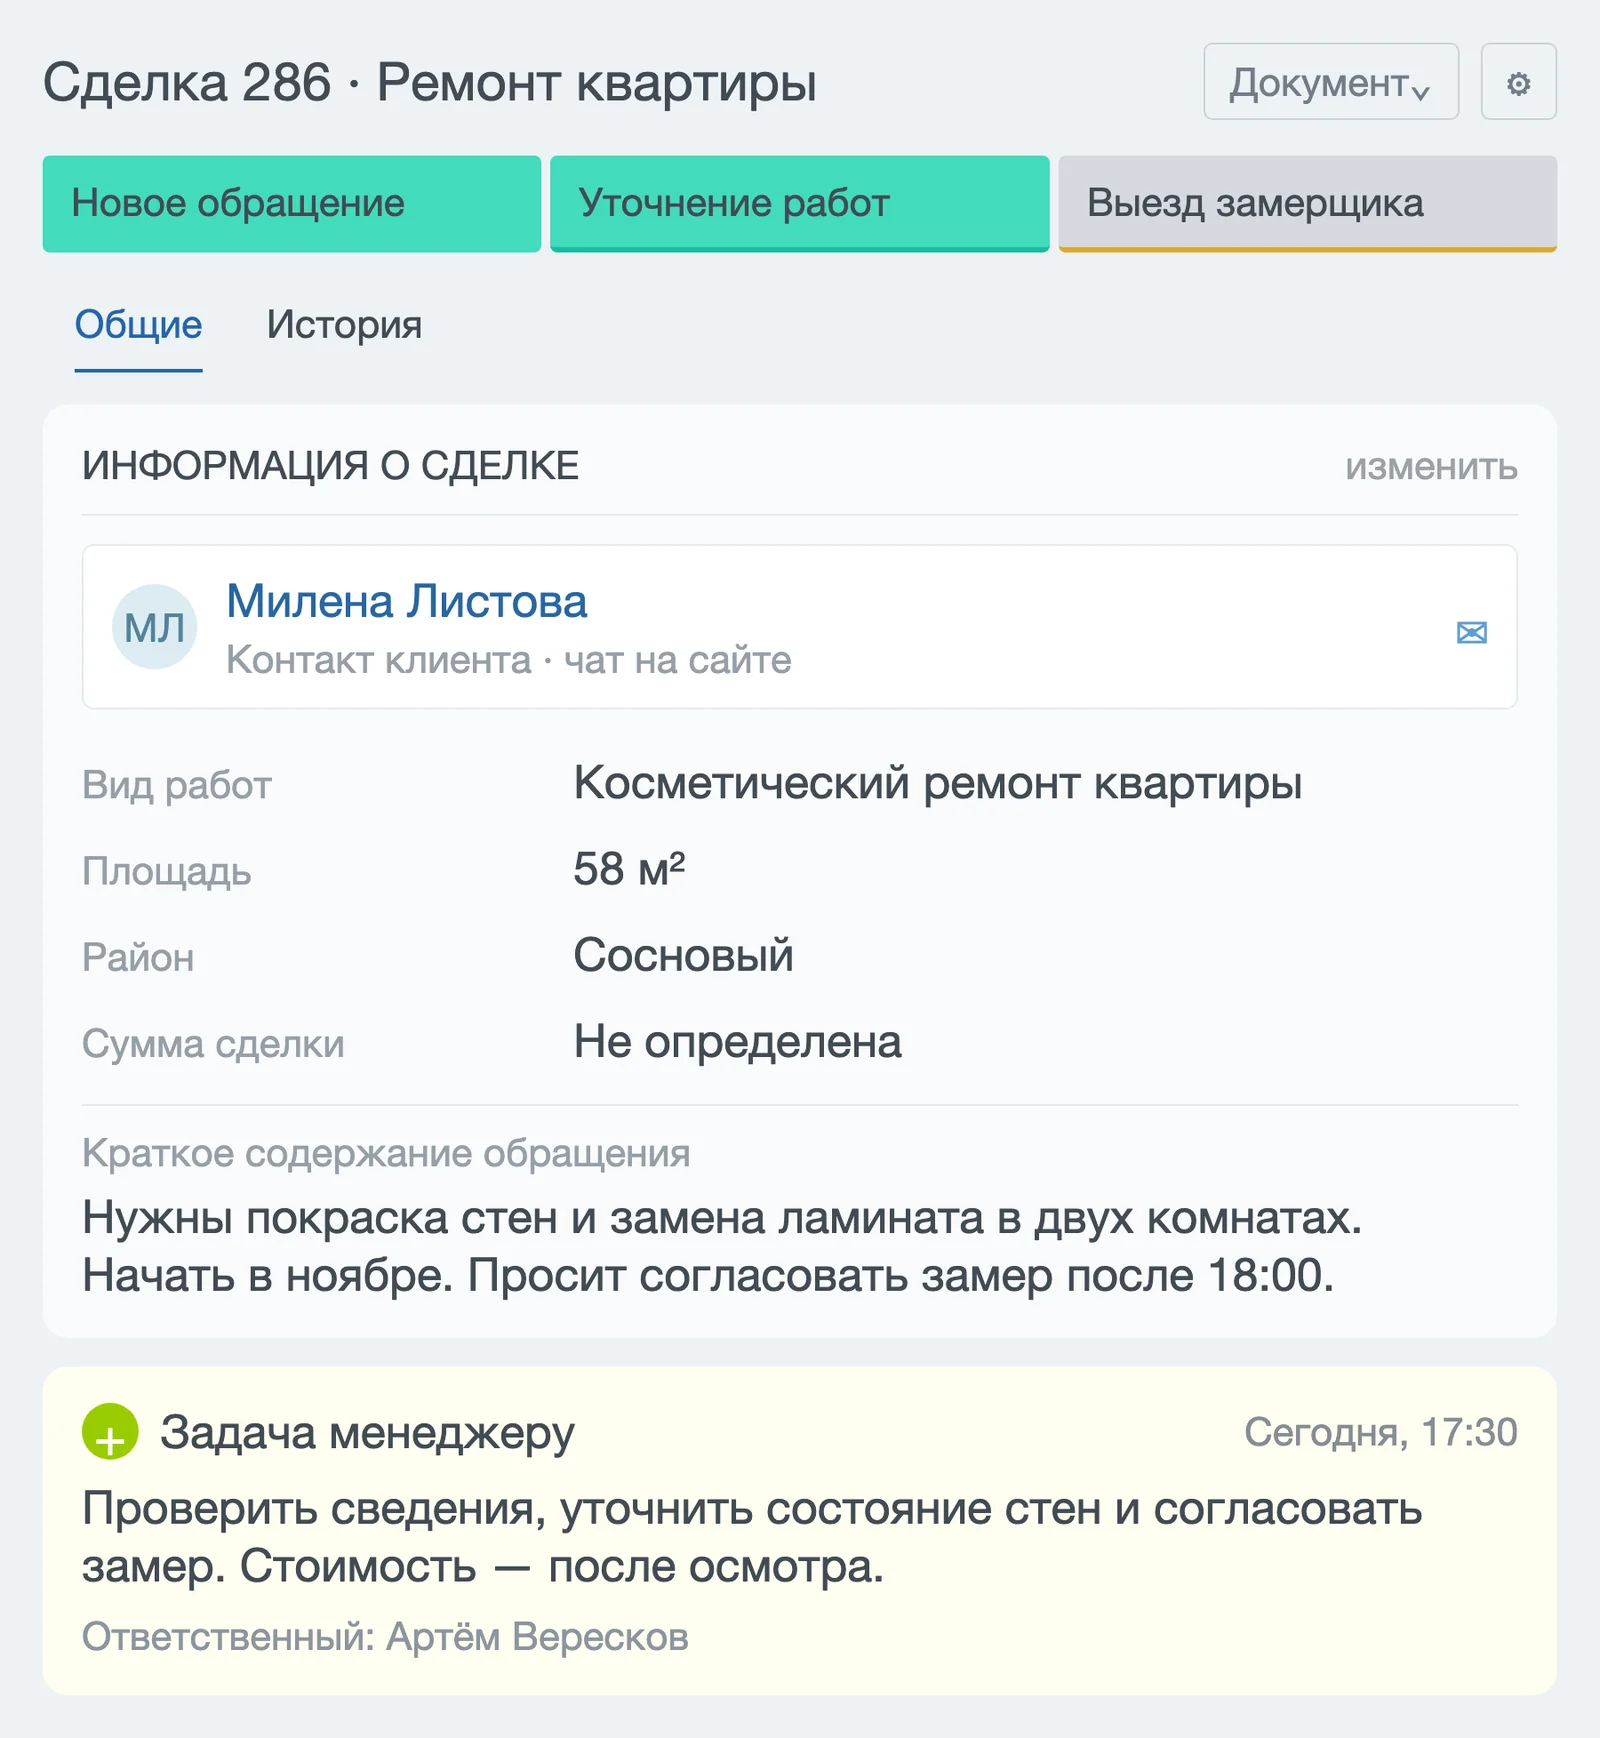Click the task description Проверить сведения
This screenshot has width=1600, height=1738.
pyautogui.click(x=752, y=1537)
